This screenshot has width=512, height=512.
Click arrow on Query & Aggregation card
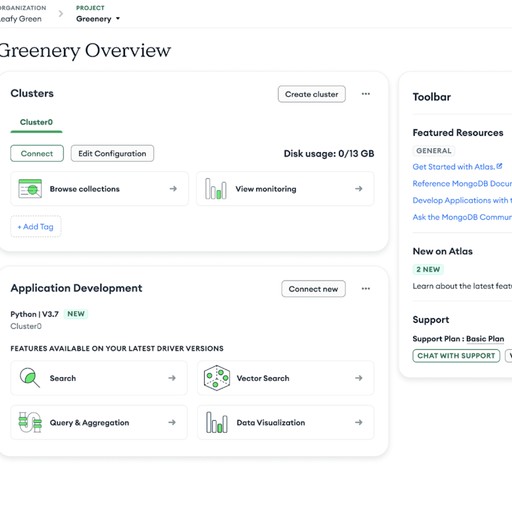pos(172,422)
